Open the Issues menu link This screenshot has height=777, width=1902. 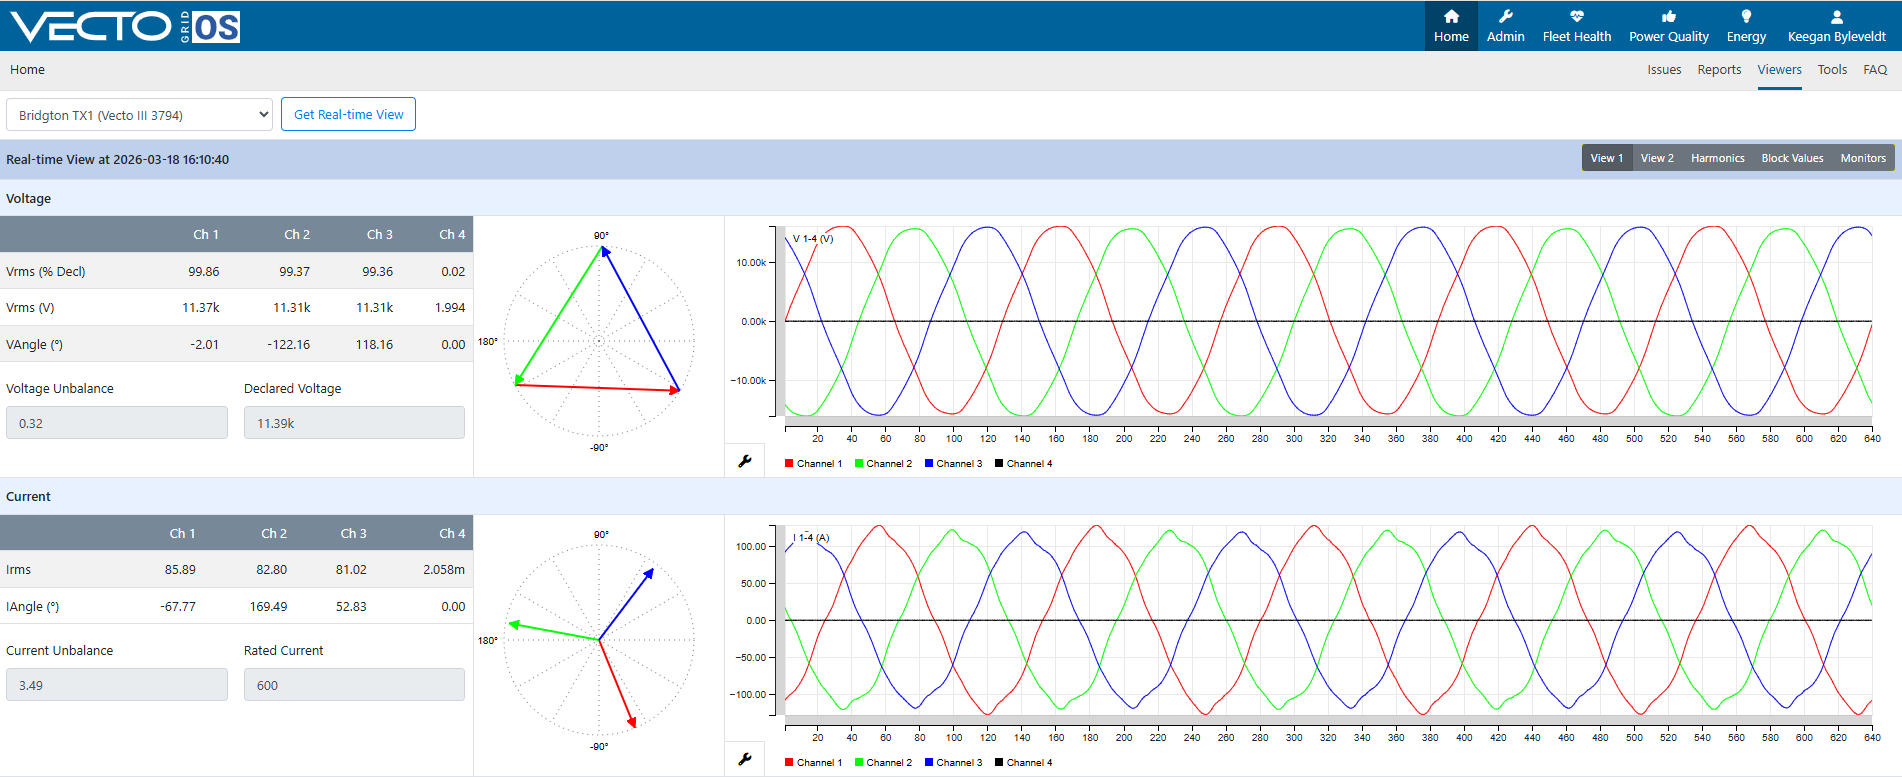click(1664, 70)
